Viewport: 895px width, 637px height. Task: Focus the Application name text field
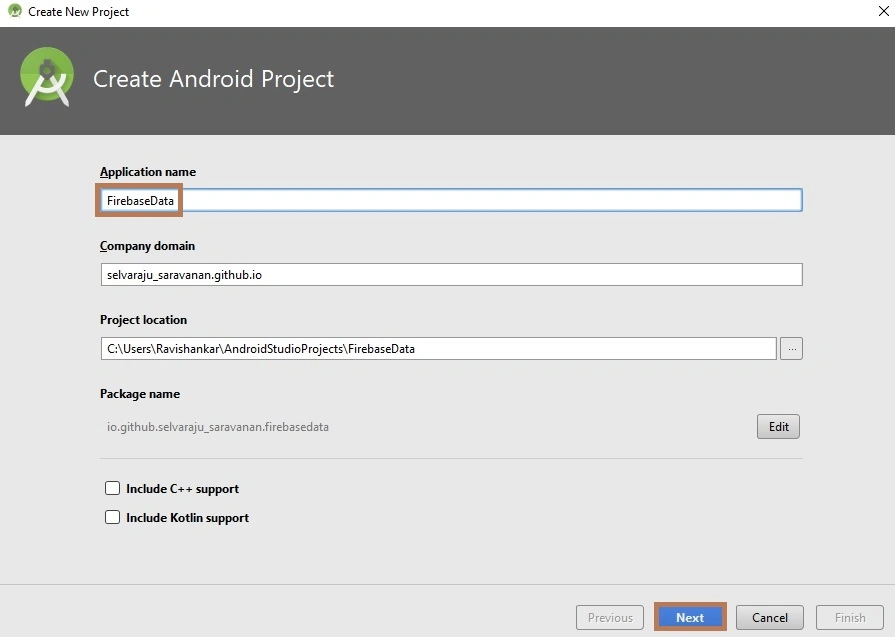(451, 200)
